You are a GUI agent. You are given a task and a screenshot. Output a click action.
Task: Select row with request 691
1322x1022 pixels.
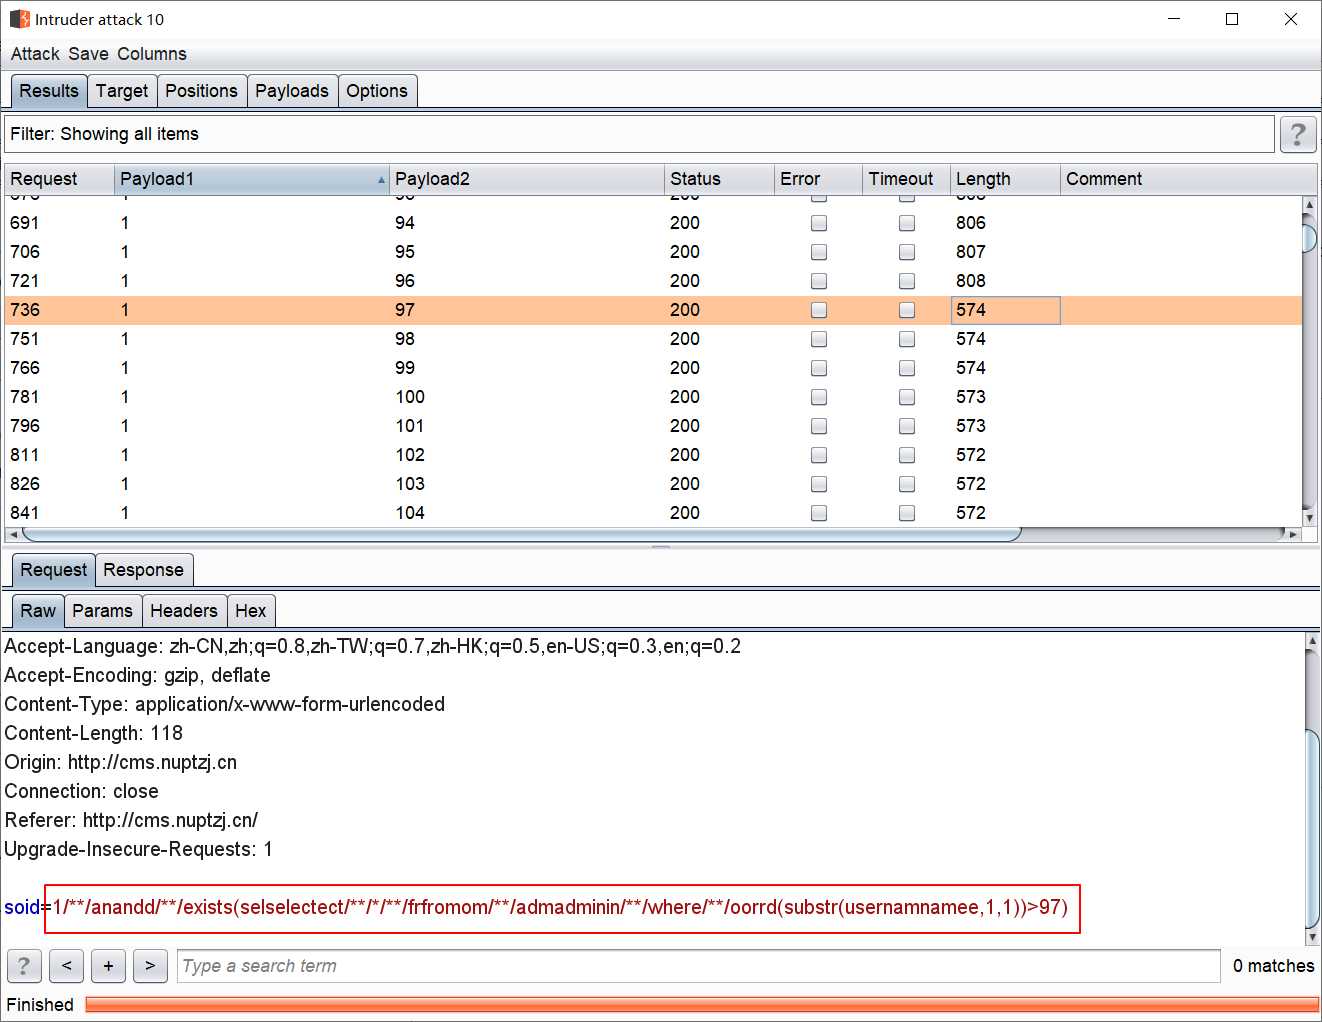click(x=653, y=223)
